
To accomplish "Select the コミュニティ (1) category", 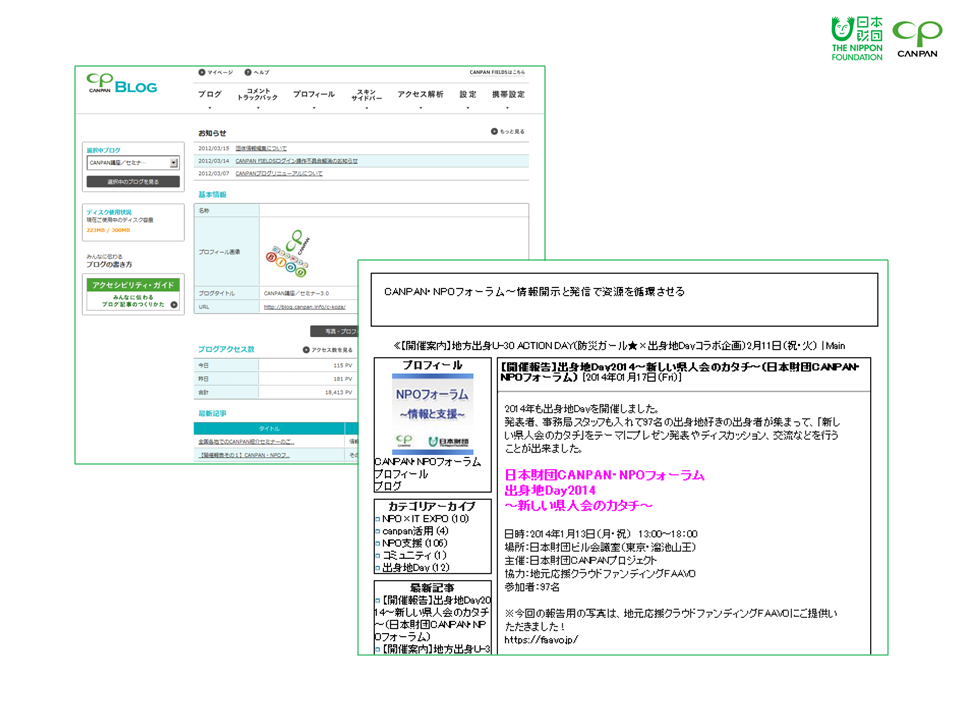I will [414, 555].
